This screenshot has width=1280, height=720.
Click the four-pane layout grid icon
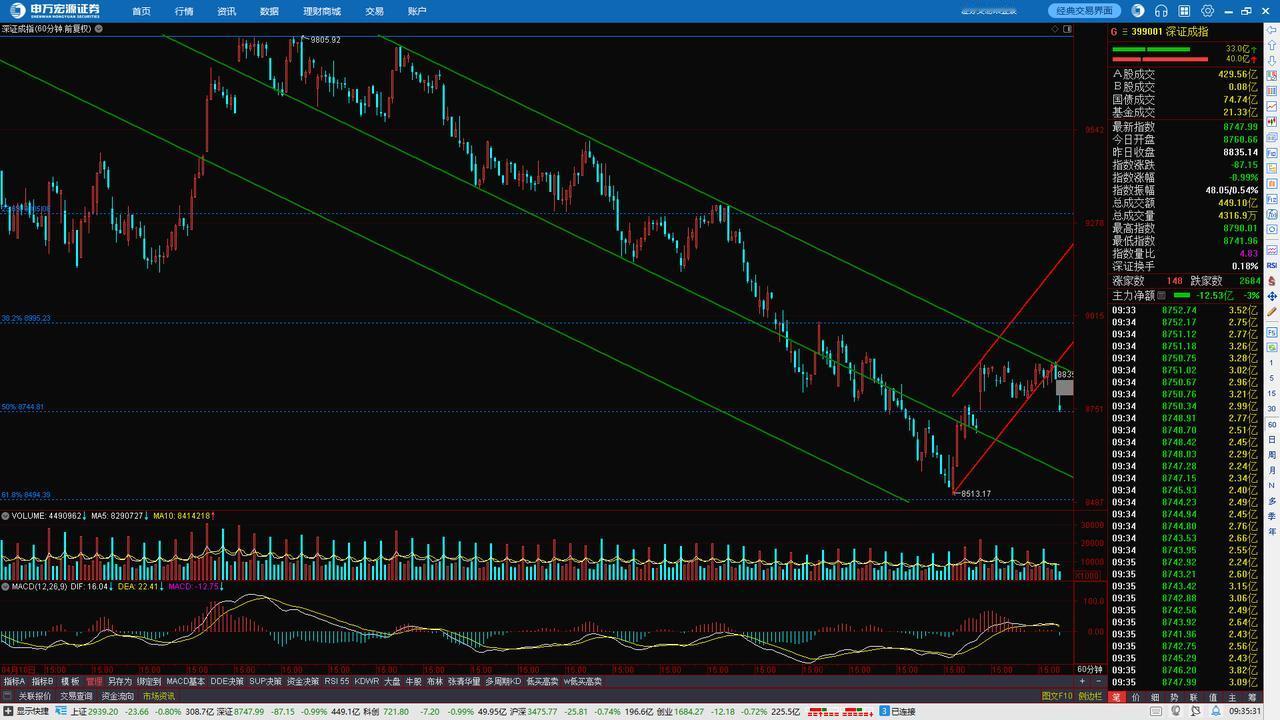pyautogui.click(x=1184, y=11)
